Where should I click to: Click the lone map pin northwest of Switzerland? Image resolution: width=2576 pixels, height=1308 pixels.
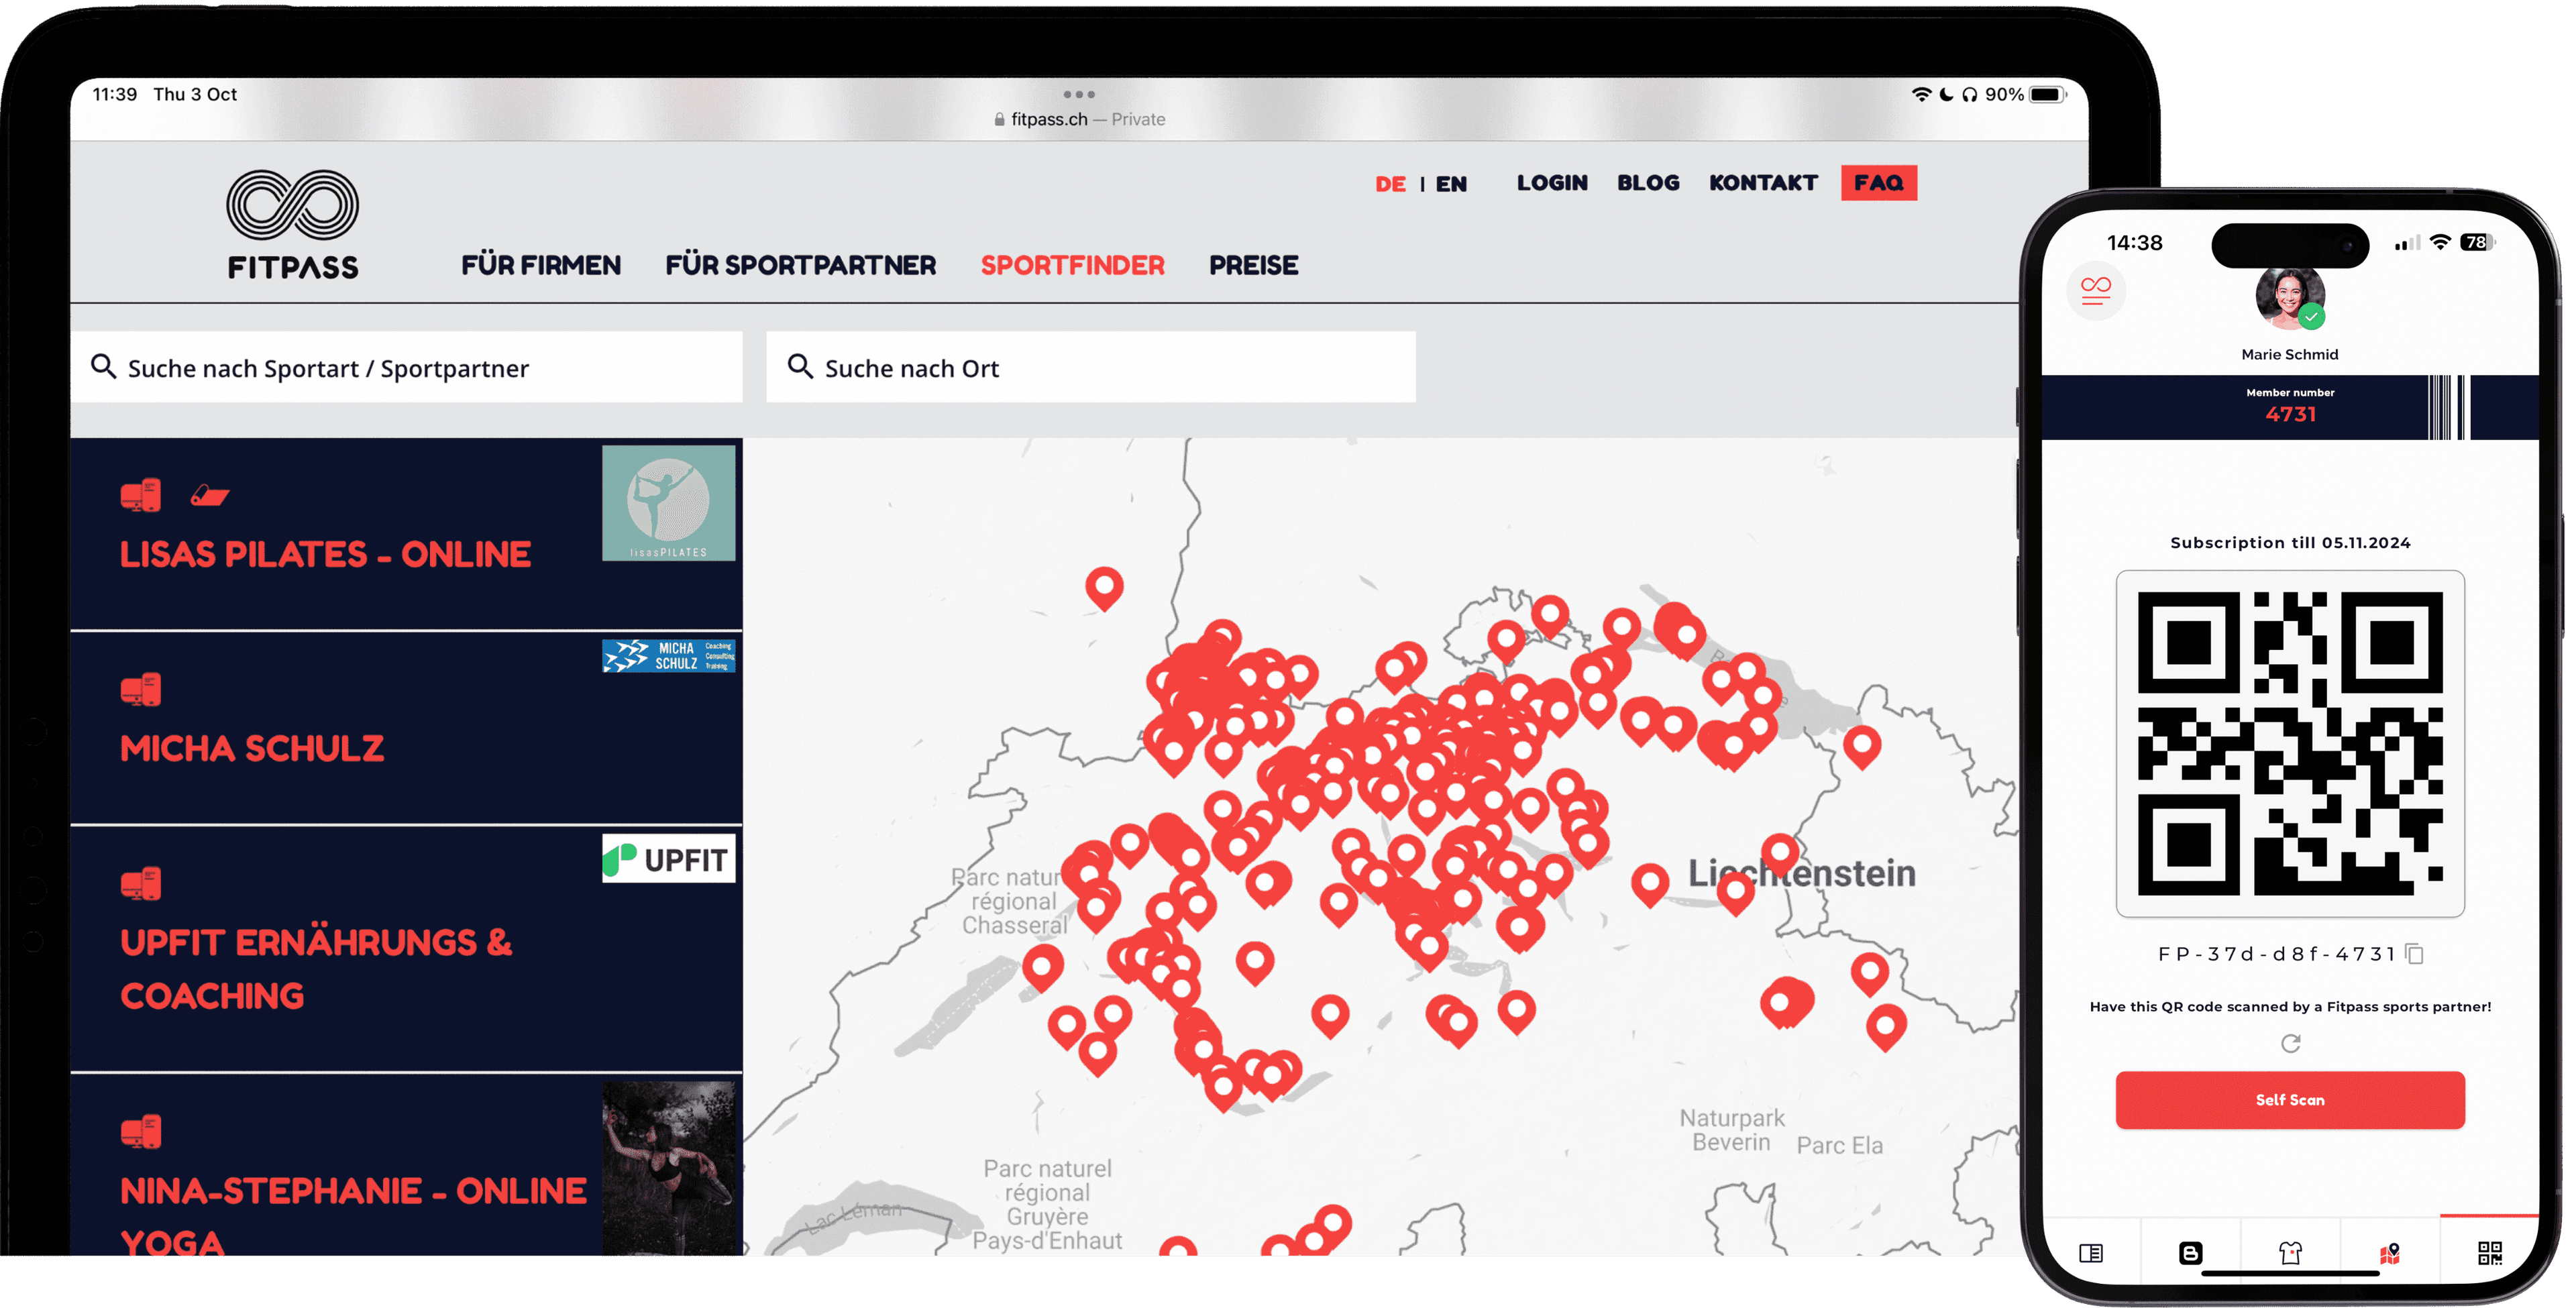coord(1104,588)
